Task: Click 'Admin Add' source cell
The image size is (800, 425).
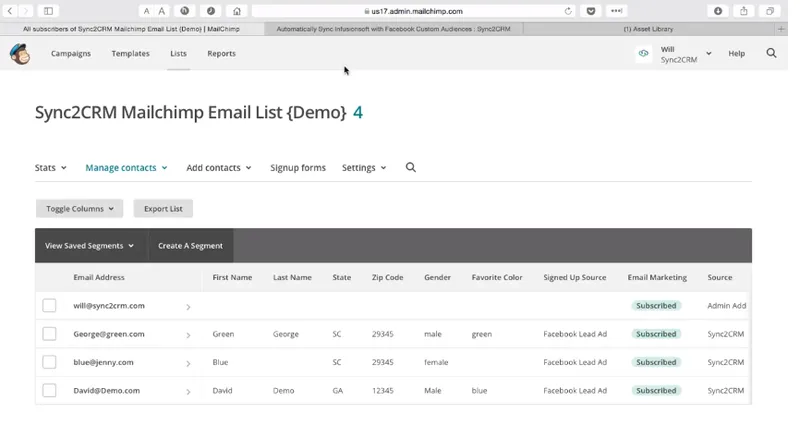Action: pyautogui.click(x=727, y=306)
